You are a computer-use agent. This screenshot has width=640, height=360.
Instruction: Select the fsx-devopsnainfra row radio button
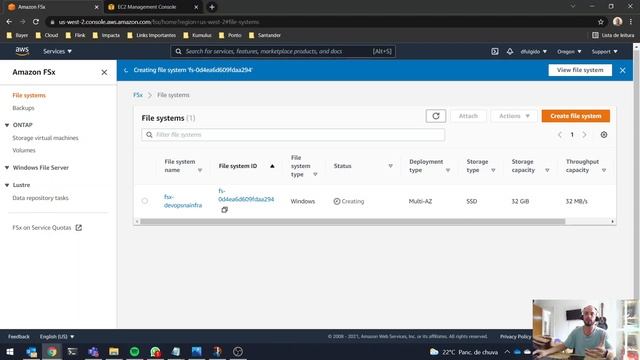coord(144,201)
